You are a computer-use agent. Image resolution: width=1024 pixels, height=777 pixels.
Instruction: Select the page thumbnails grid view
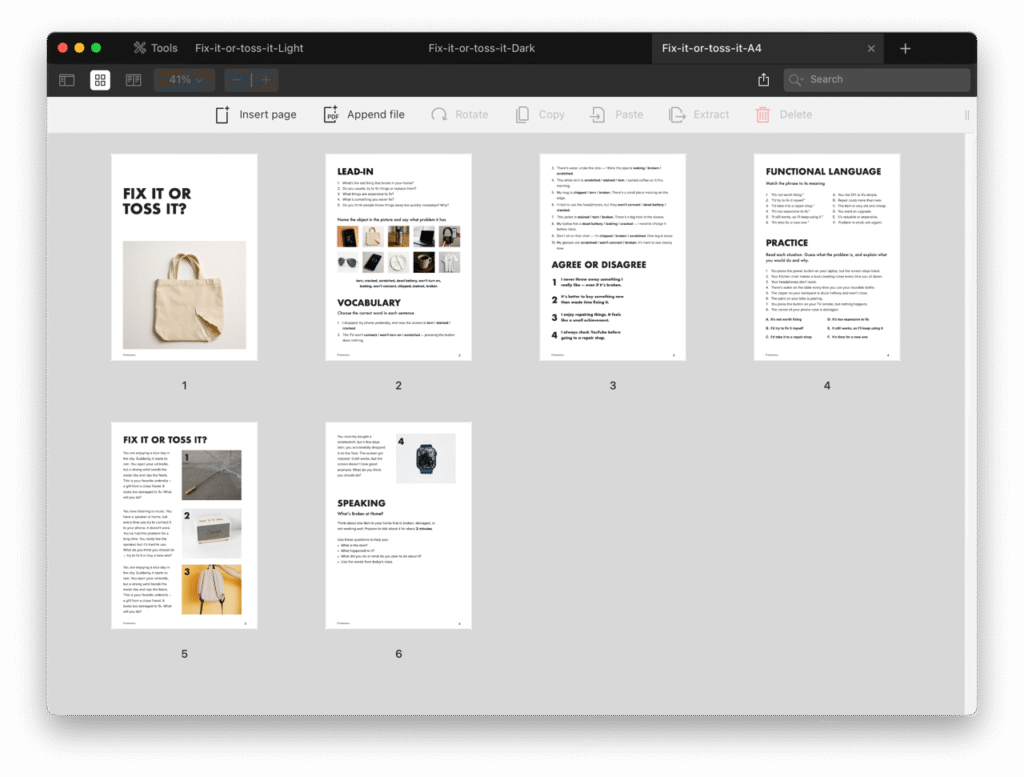100,80
